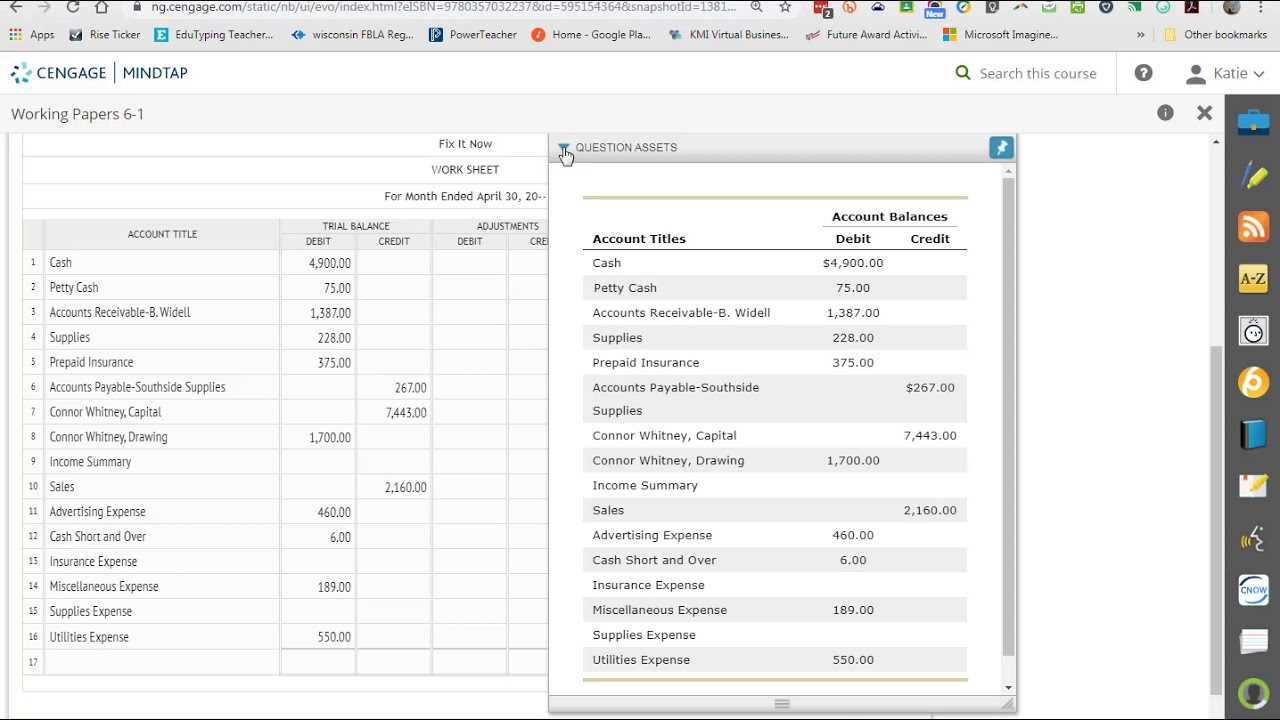Click 'Cash Short and Over' in Question Assets
This screenshot has width=1280, height=720.
[654, 560]
